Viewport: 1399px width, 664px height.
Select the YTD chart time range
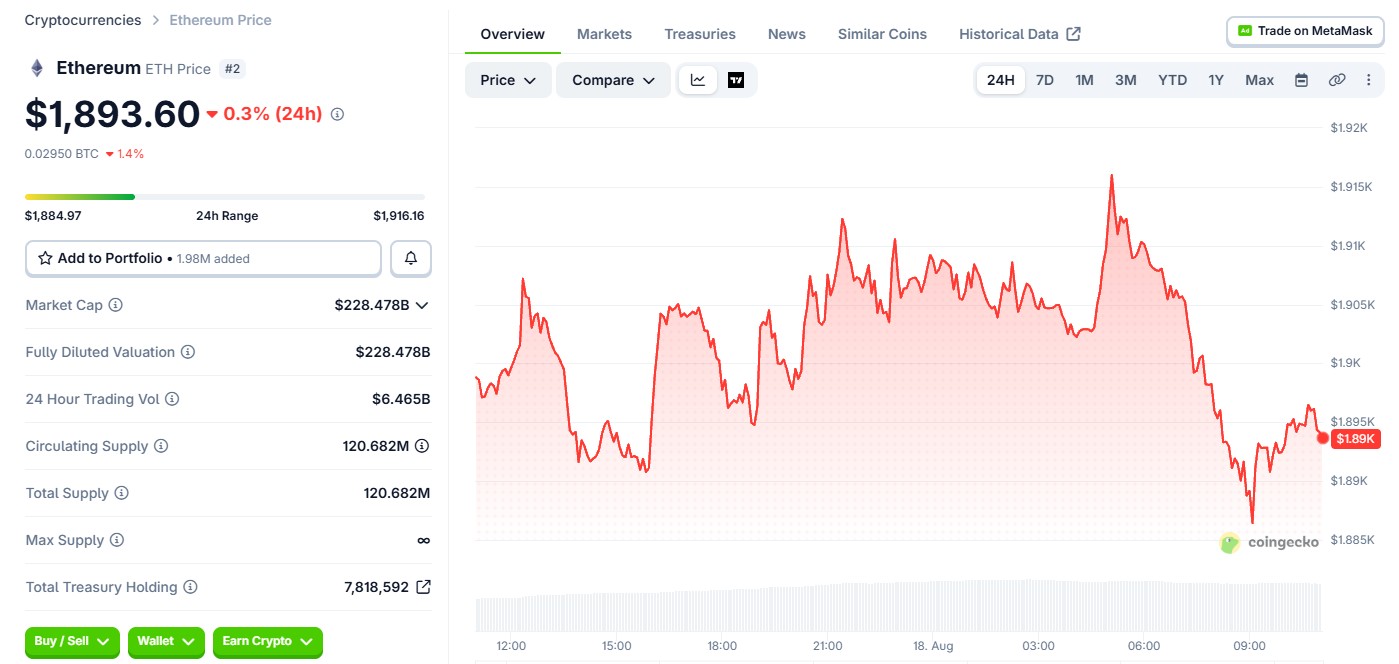tap(1173, 80)
